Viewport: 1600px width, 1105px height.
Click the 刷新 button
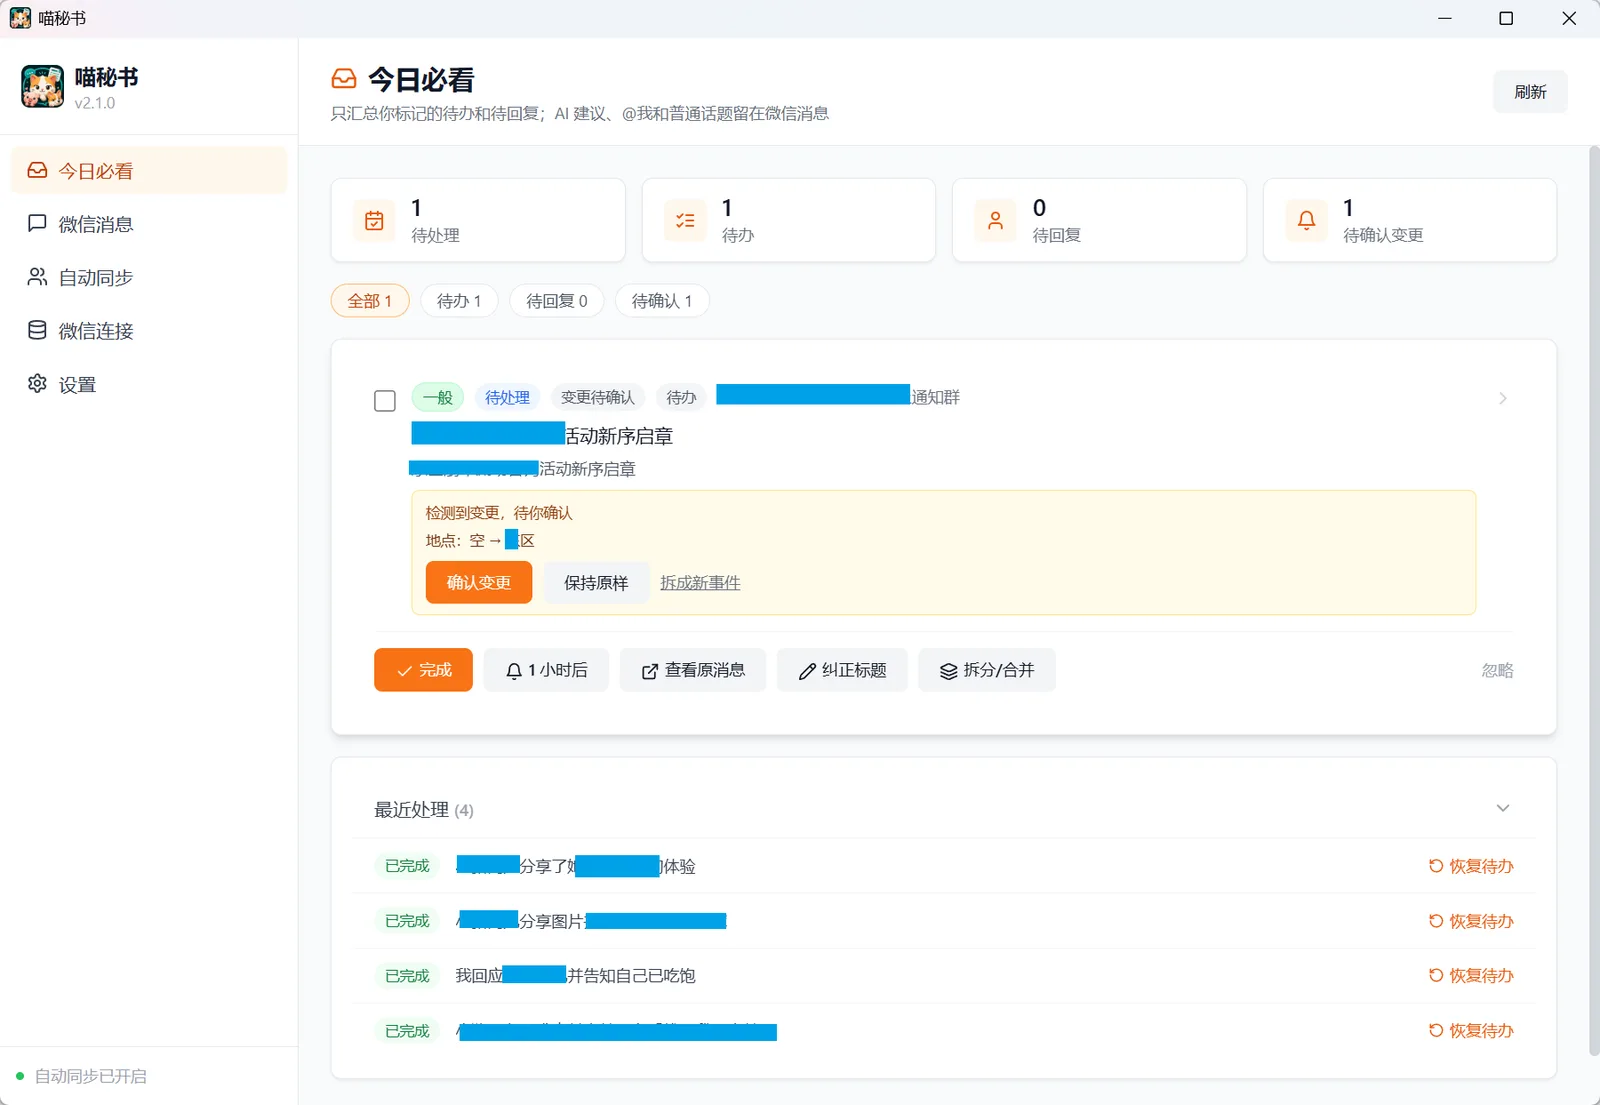tap(1530, 92)
